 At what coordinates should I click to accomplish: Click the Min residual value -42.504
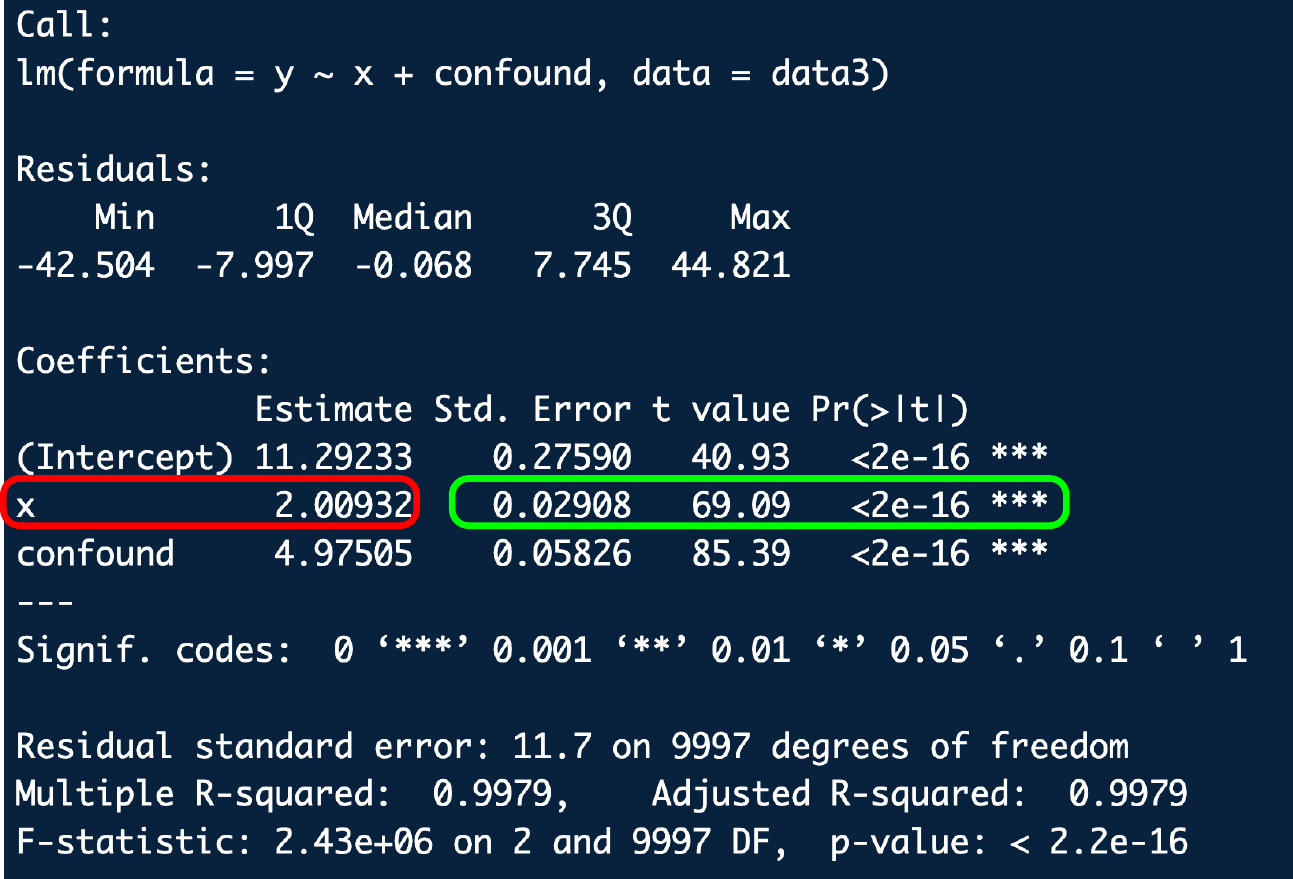86,265
